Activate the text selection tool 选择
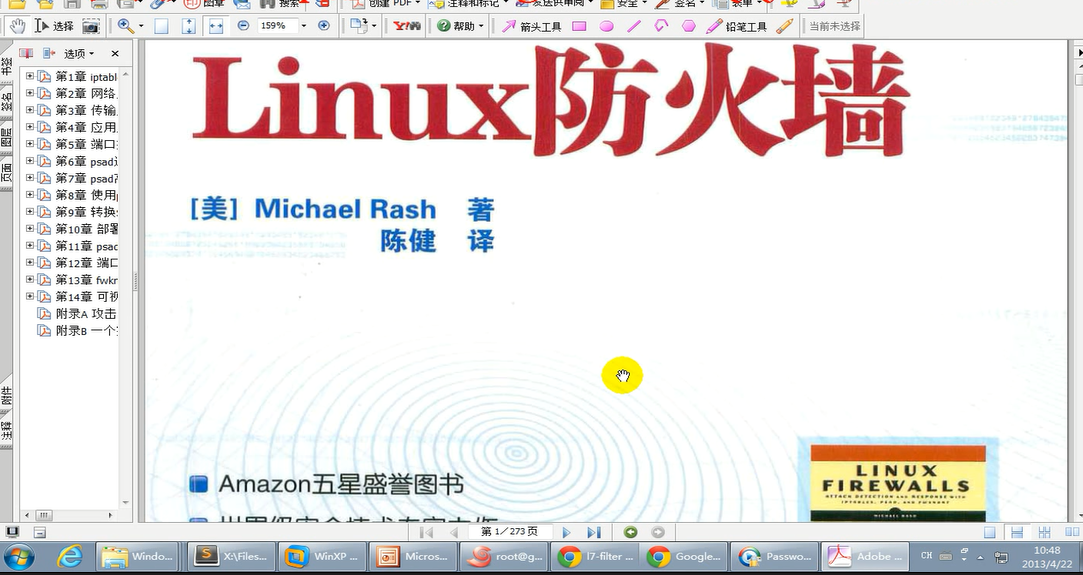Viewport: 1083px width, 575px height. pyautogui.click(x=55, y=26)
